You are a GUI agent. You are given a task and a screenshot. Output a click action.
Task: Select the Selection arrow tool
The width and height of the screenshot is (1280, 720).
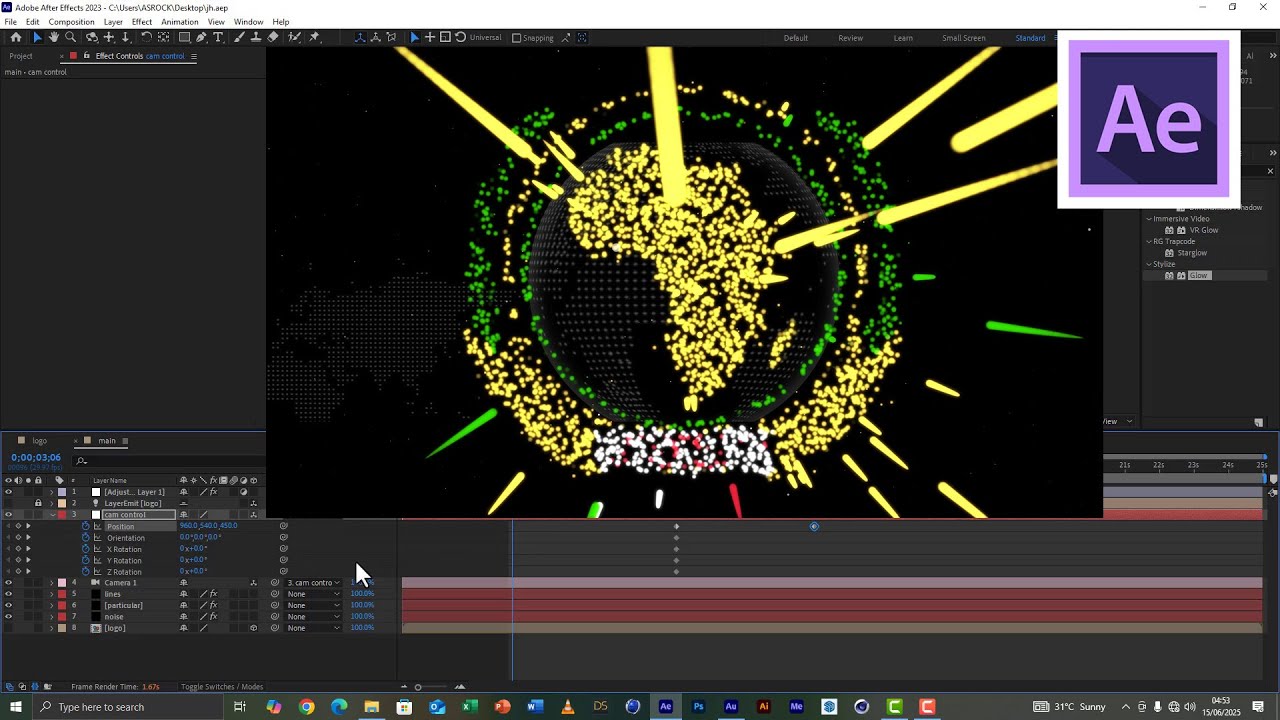tap(37, 37)
